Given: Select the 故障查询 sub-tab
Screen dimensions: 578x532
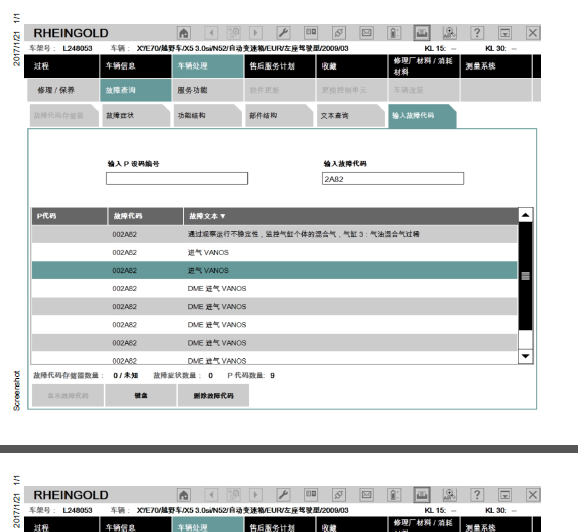Looking at the screenshot, I should click(136, 90).
